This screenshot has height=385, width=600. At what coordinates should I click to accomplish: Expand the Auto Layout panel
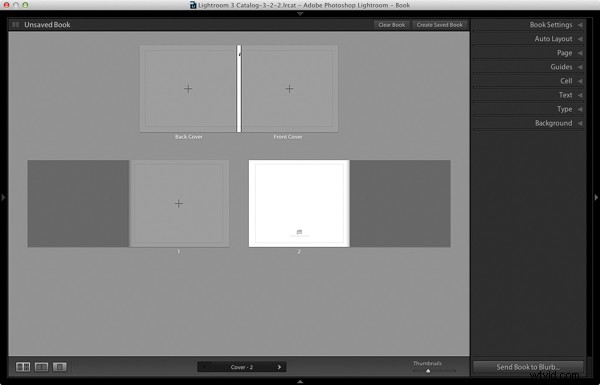point(528,39)
